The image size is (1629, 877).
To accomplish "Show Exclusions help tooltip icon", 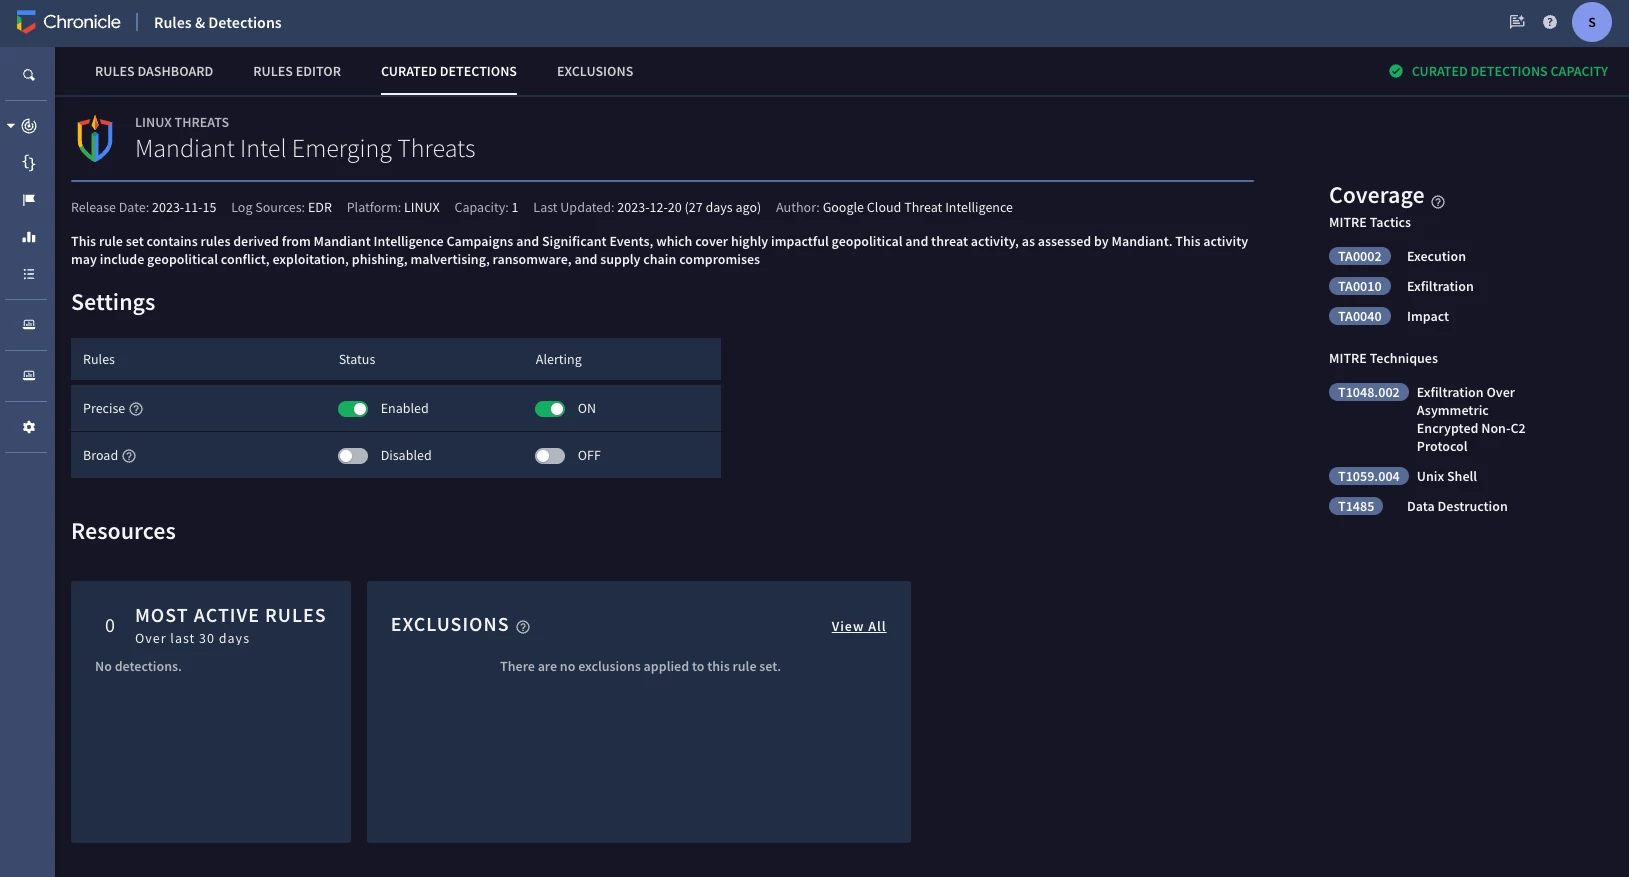I will (523, 627).
